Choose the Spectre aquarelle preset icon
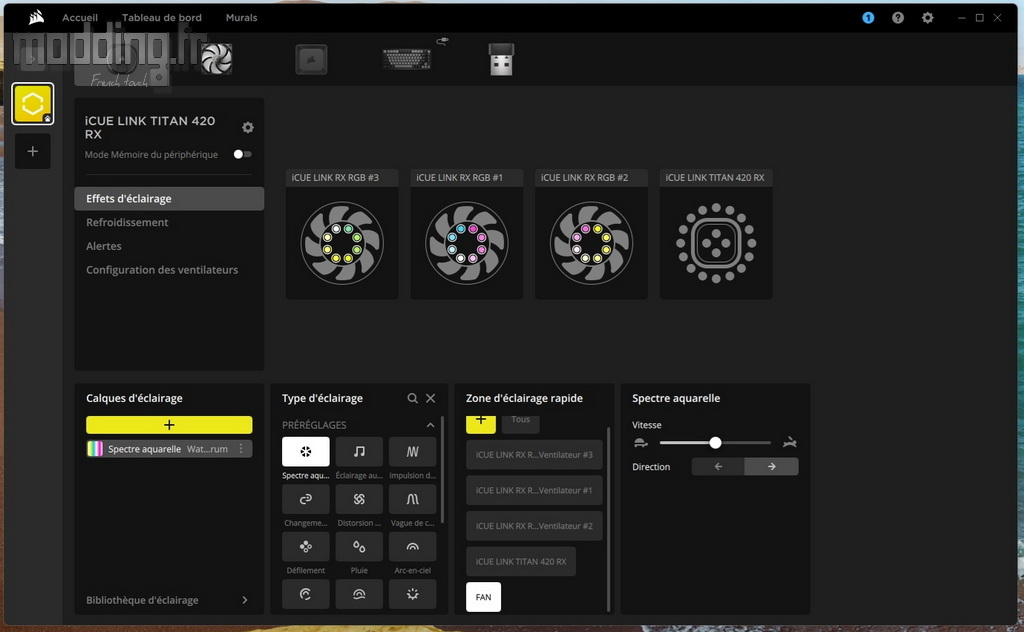 (306, 451)
